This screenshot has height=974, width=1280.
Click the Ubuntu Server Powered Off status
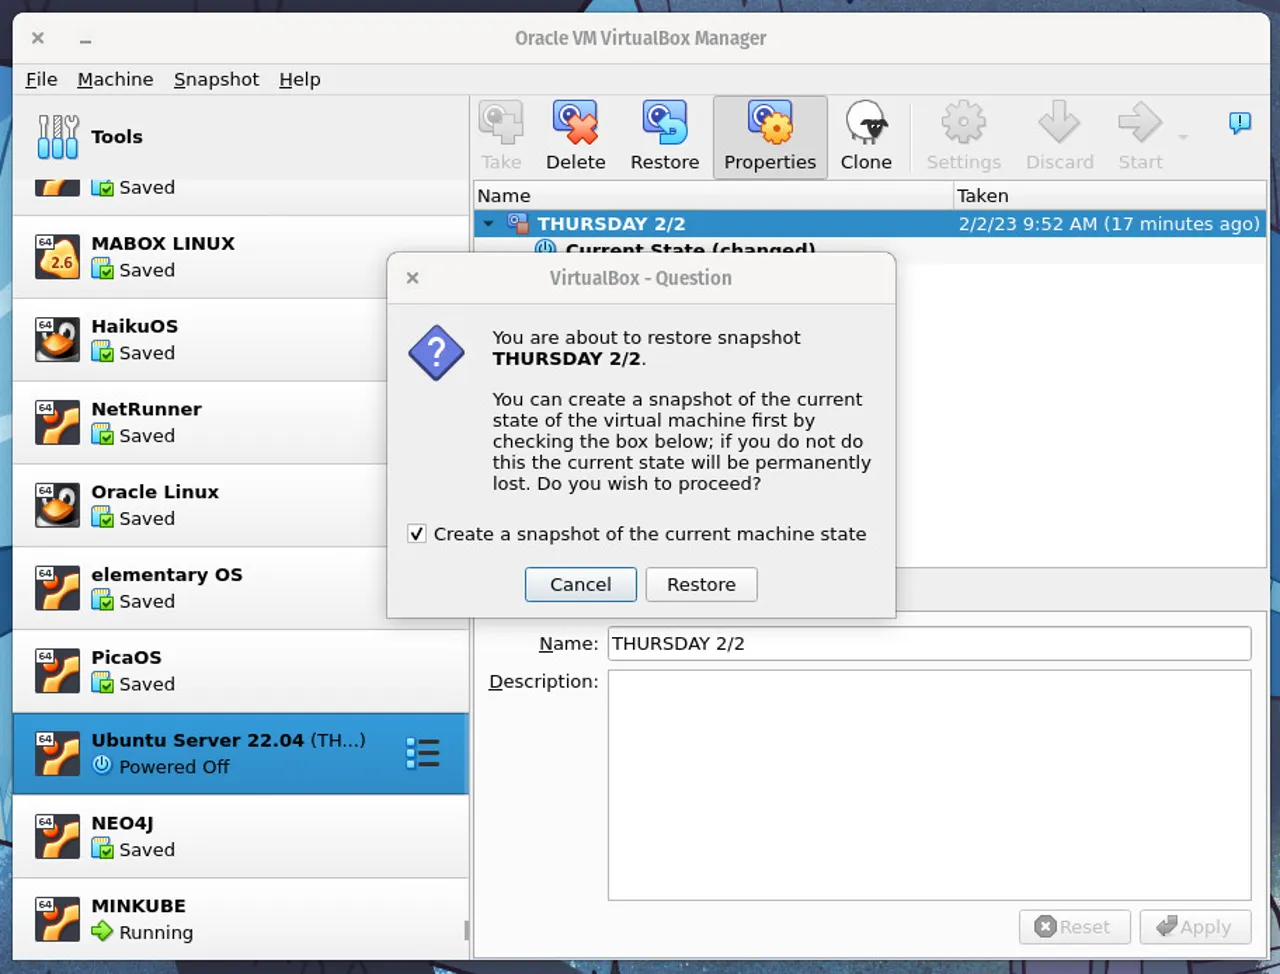point(174,767)
